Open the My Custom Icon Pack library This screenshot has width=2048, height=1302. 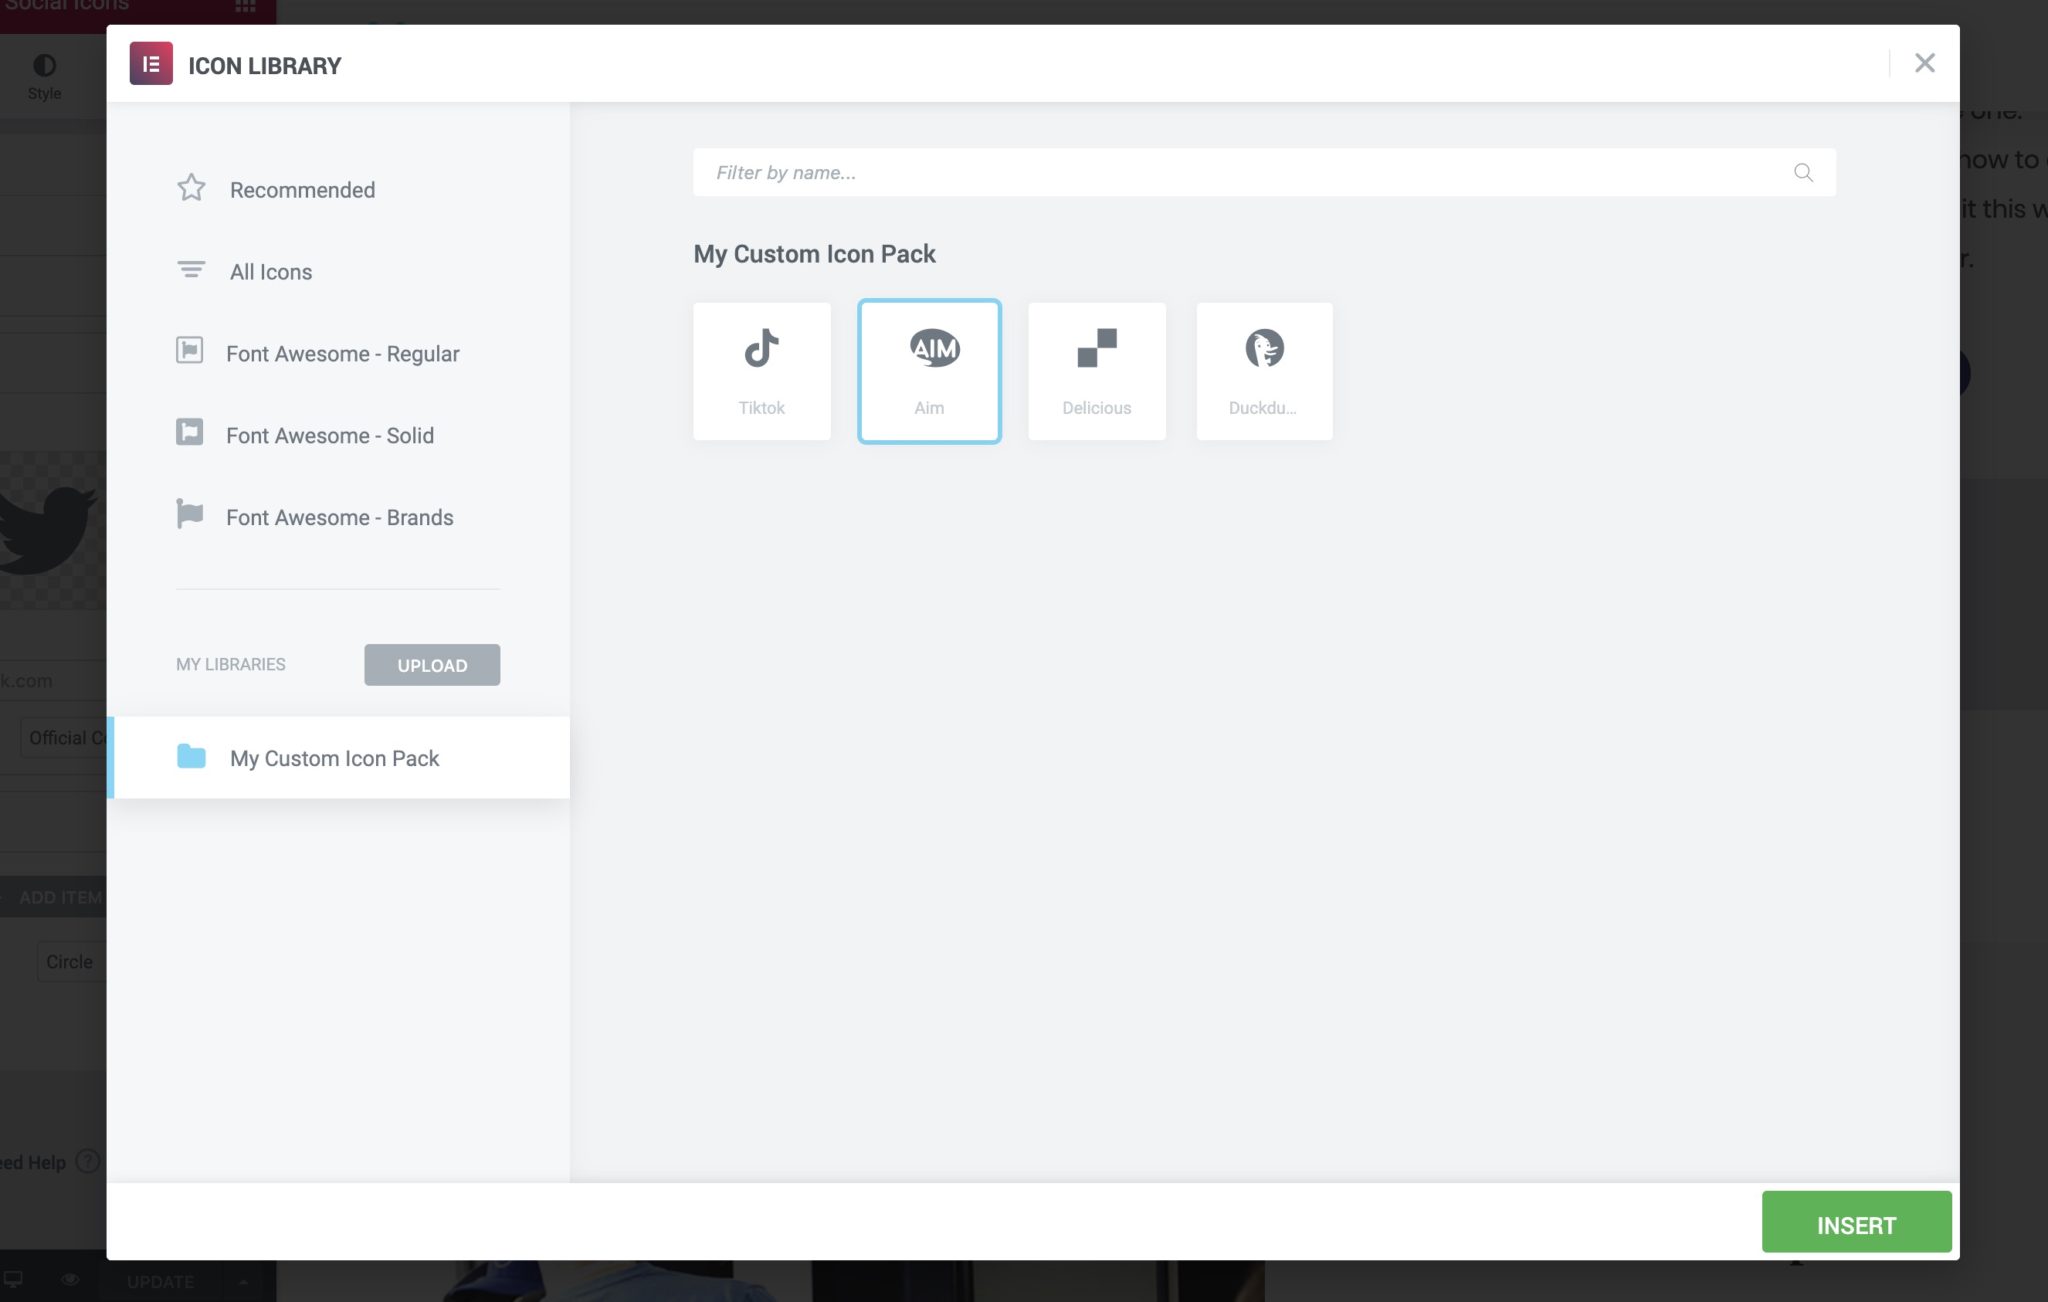[x=334, y=758]
